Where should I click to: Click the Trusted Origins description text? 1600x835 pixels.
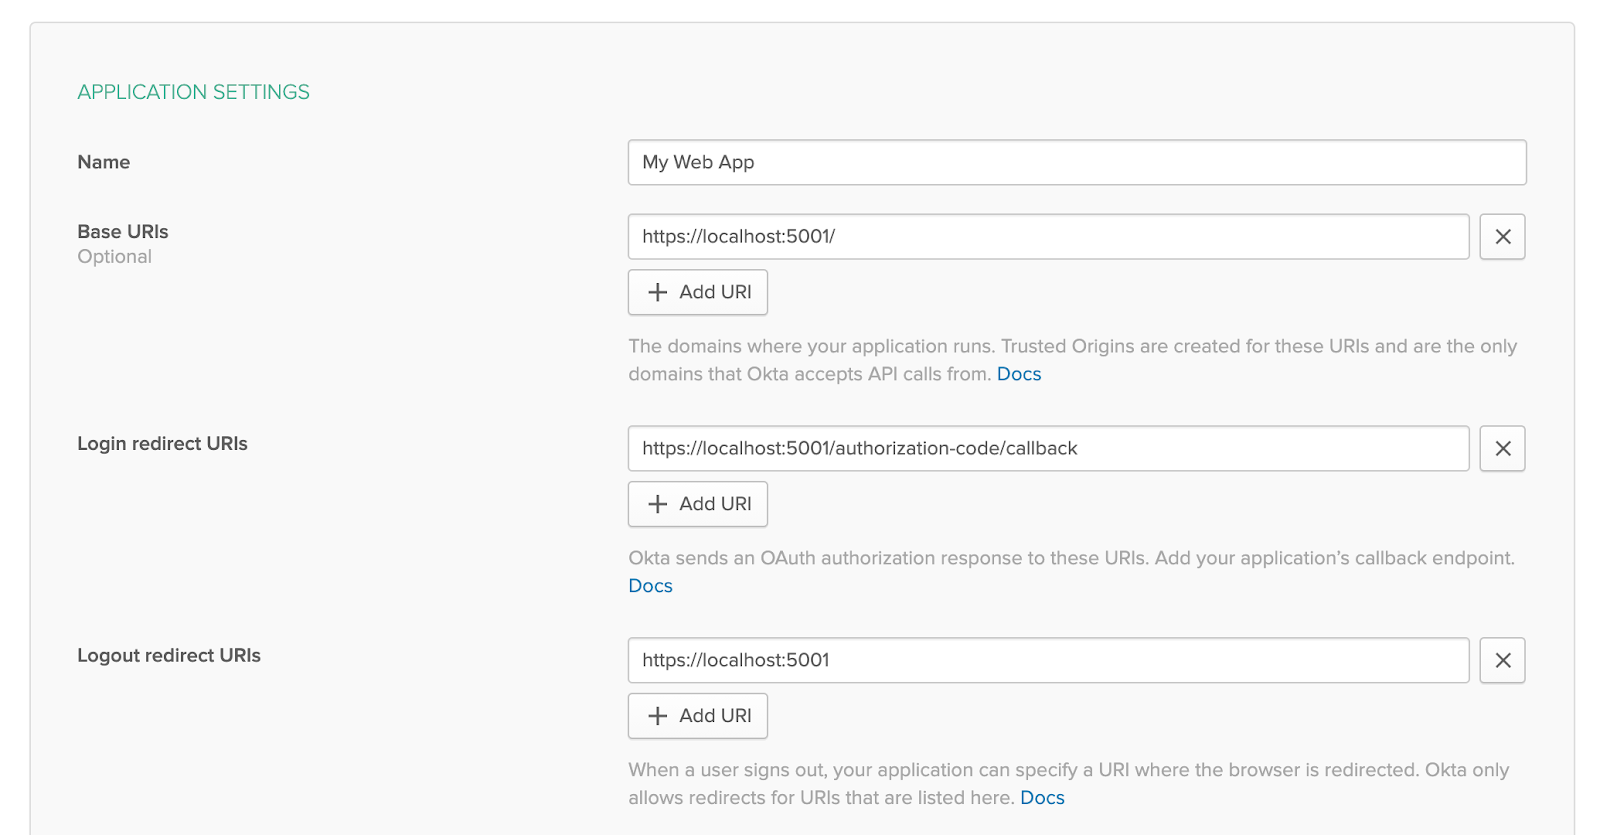point(1072,347)
